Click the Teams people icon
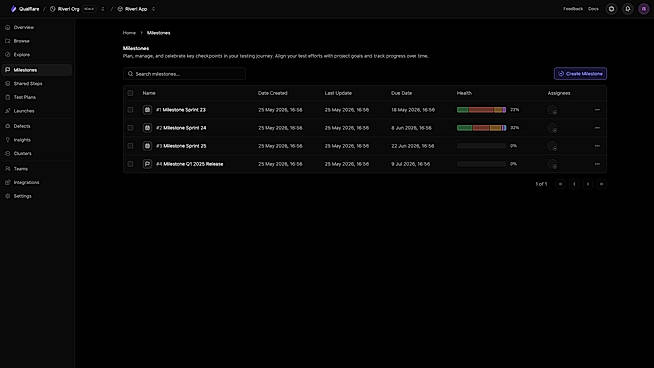Viewport: 654px width, 368px height. [8, 169]
